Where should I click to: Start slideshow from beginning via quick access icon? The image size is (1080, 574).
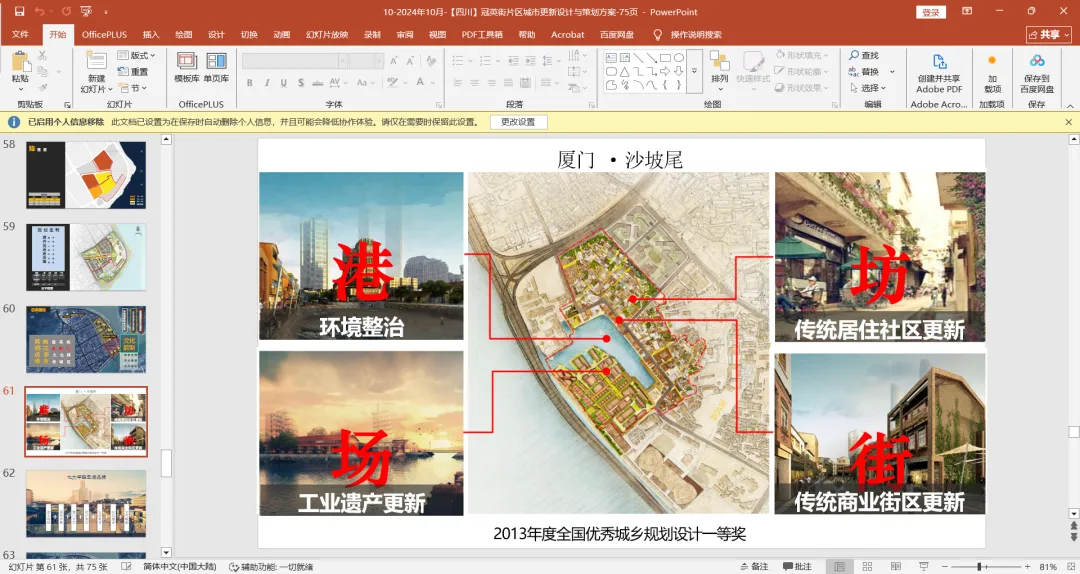pyautogui.click(x=86, y=12)
